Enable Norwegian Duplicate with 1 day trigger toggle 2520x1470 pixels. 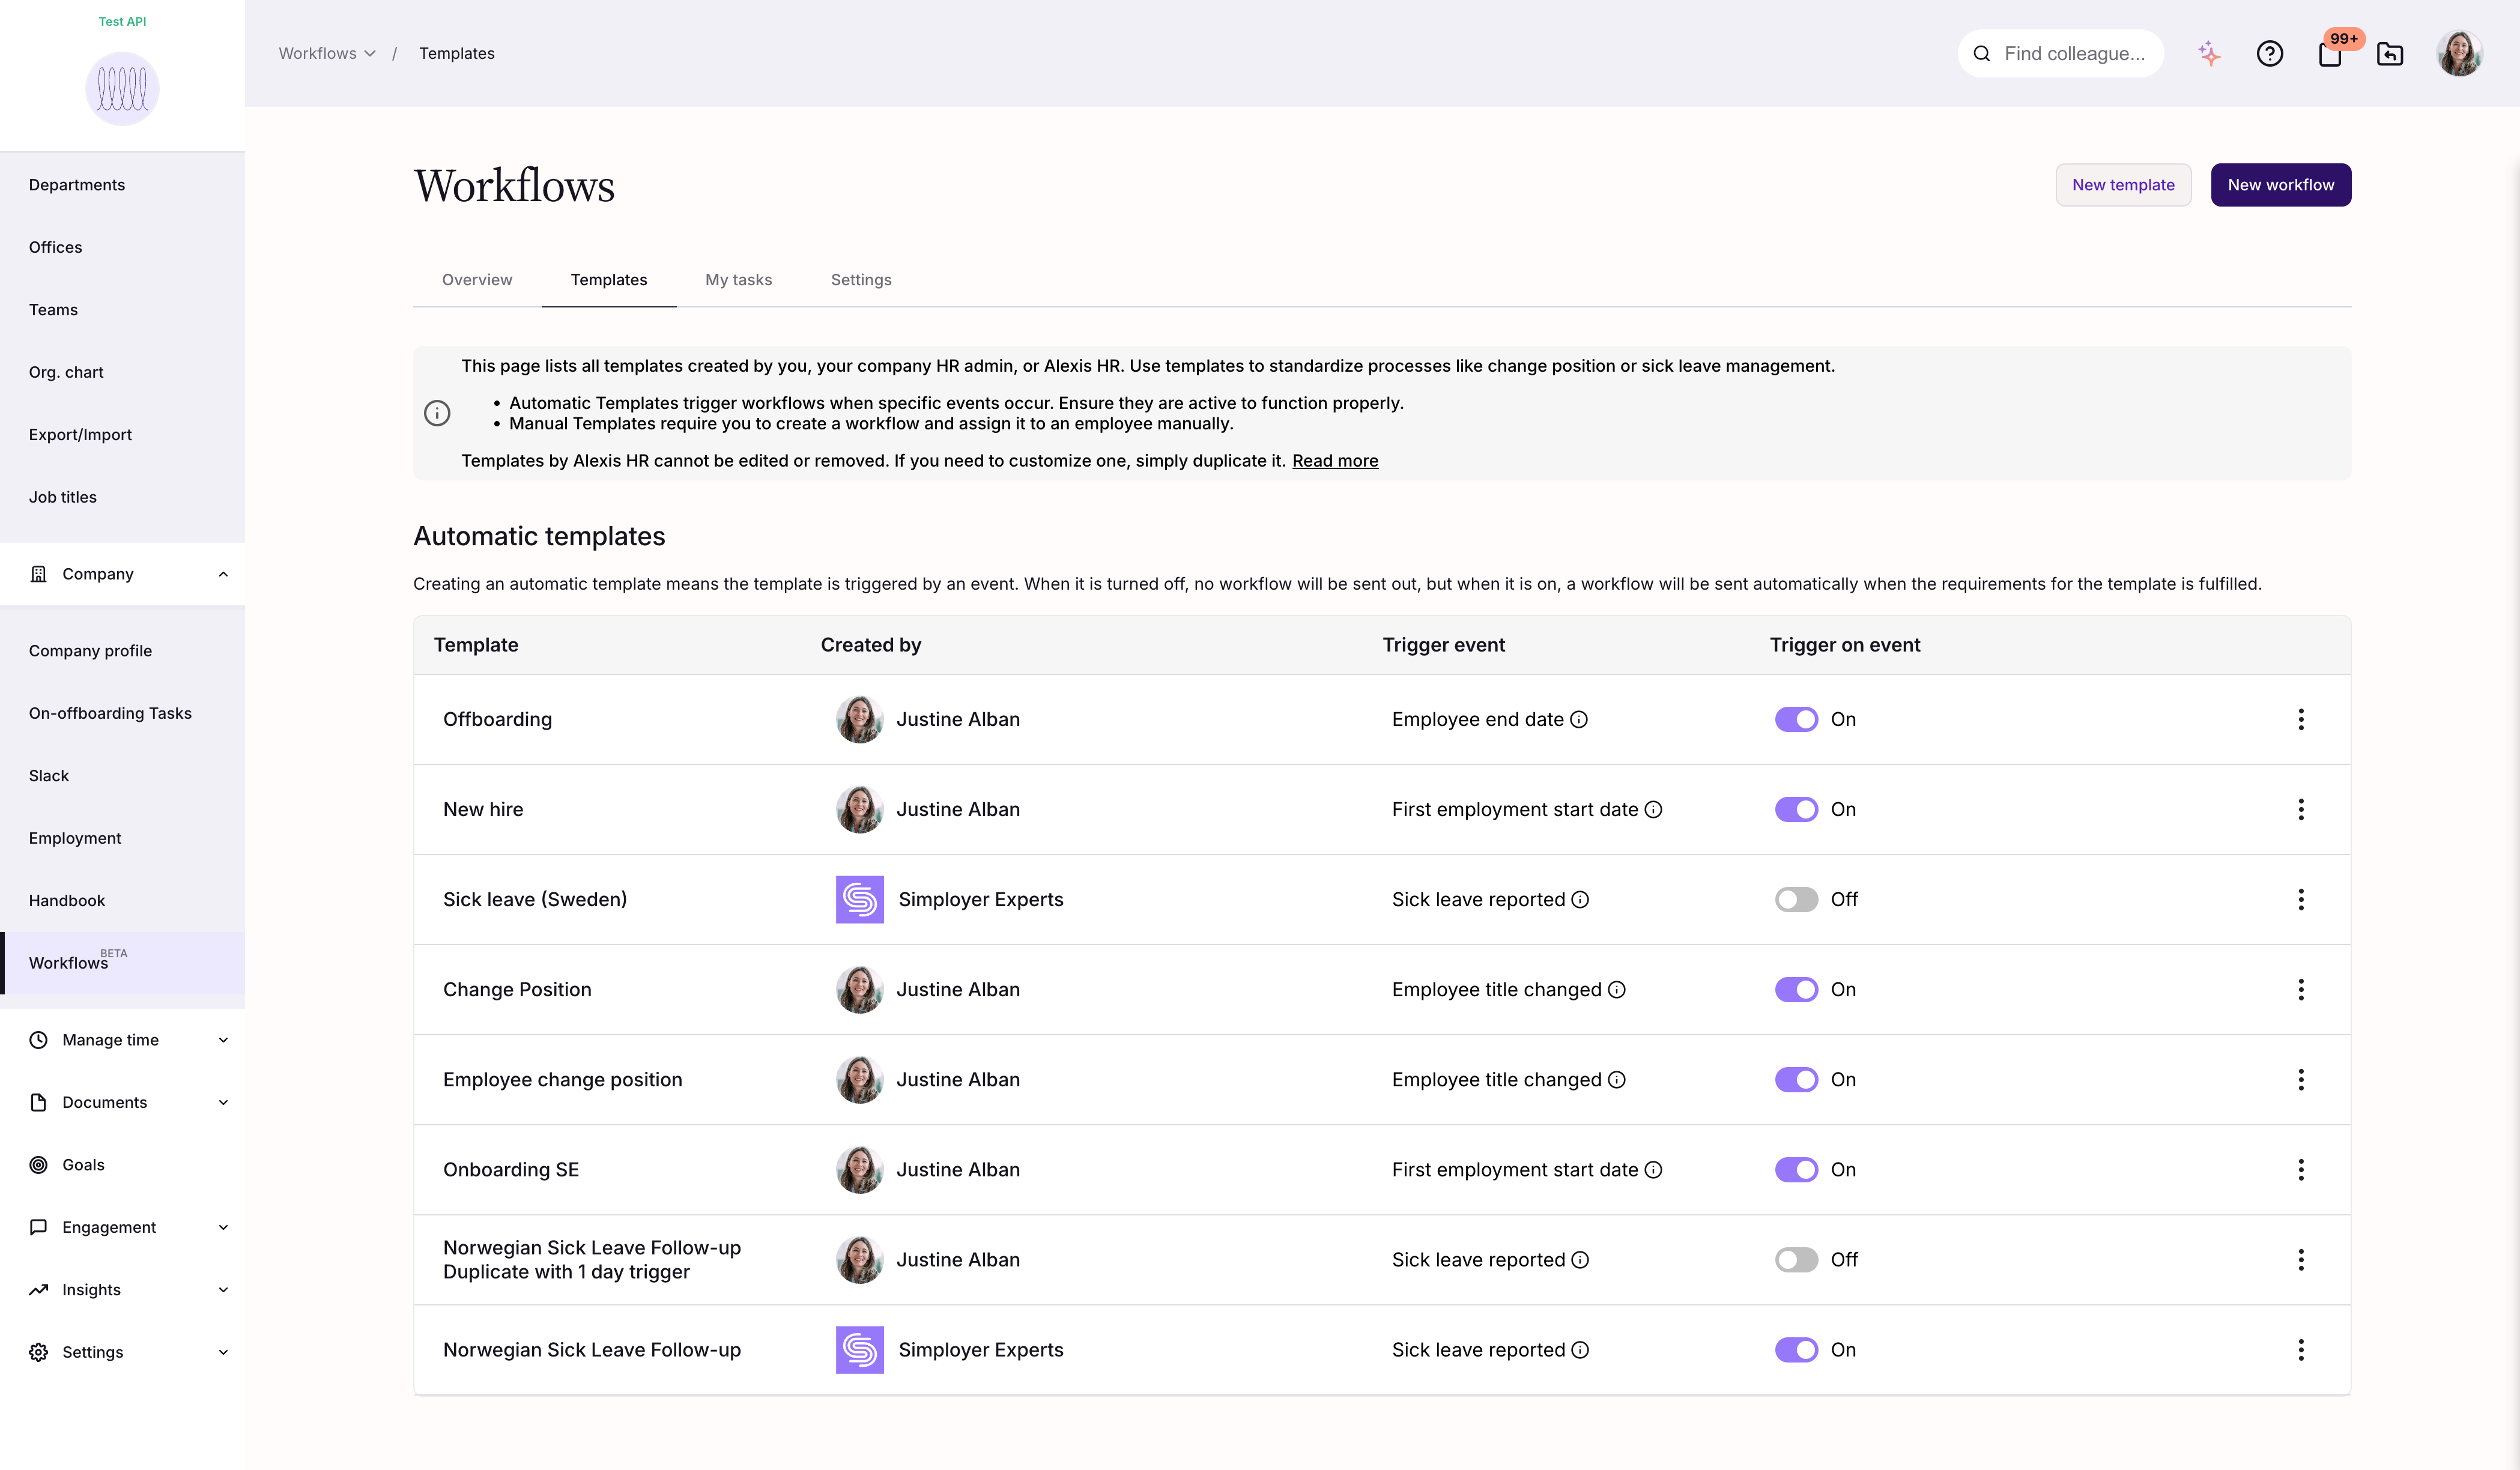(1796, 1259)
